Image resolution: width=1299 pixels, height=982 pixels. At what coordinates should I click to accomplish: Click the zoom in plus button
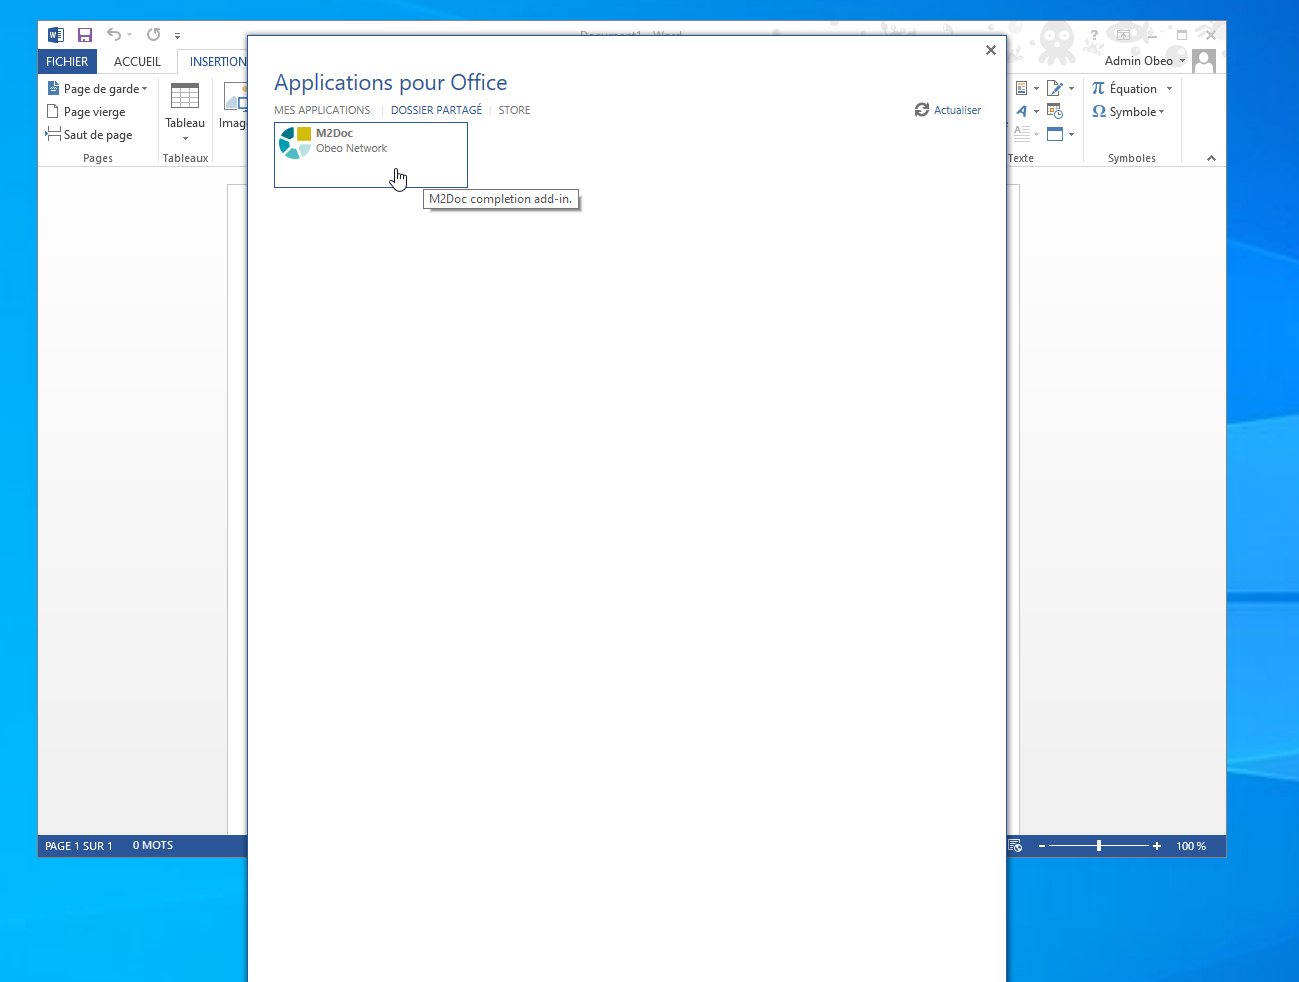[1157, 846]
